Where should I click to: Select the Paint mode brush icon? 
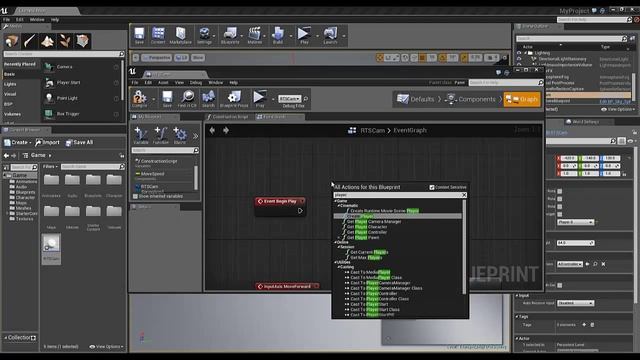30,41
